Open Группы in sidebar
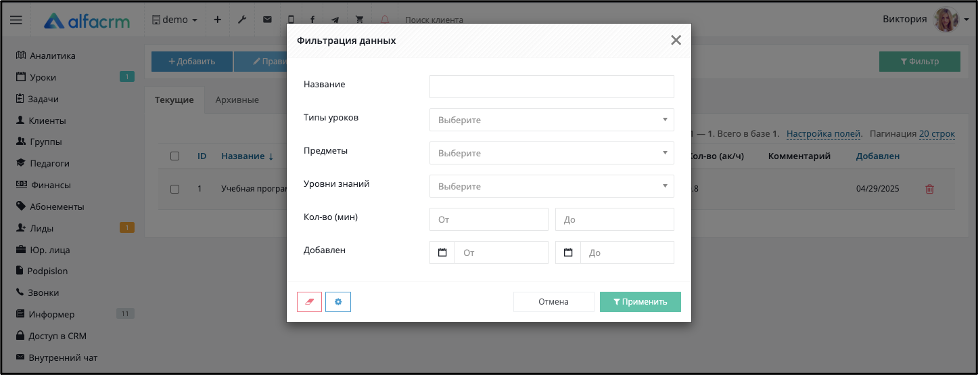The width and height of the screenshot is (979, 377). (39, 142)
